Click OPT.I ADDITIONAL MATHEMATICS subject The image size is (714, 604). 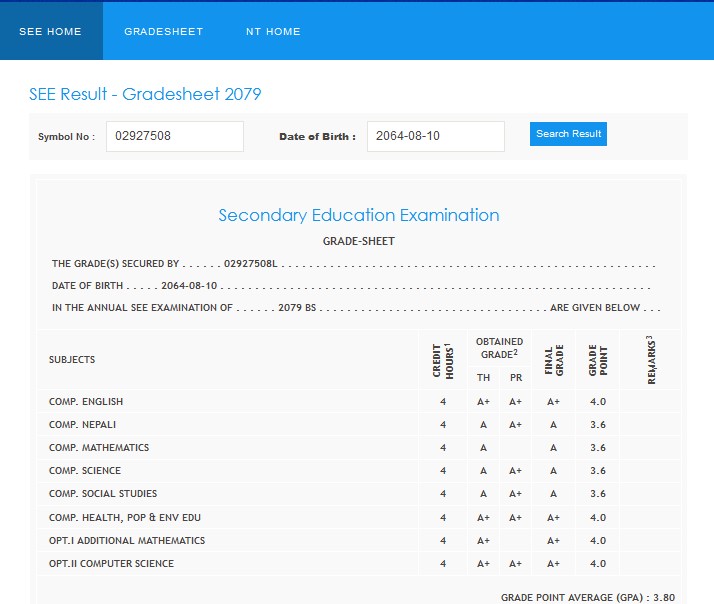[127, 541]
